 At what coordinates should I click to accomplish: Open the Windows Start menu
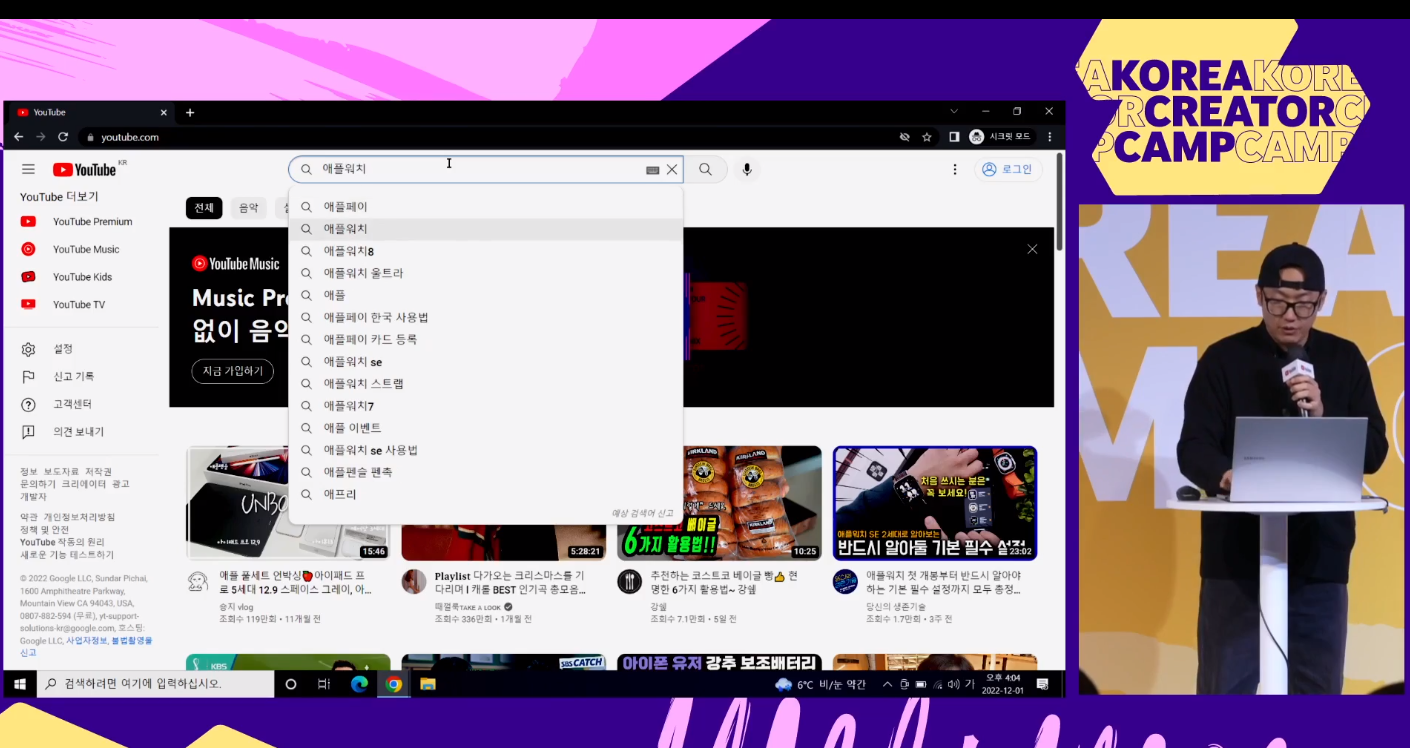[18, 684]
